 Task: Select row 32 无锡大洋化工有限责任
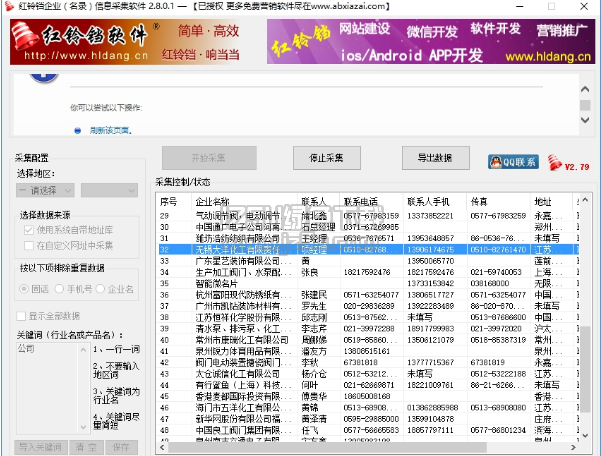pos(368,250)
